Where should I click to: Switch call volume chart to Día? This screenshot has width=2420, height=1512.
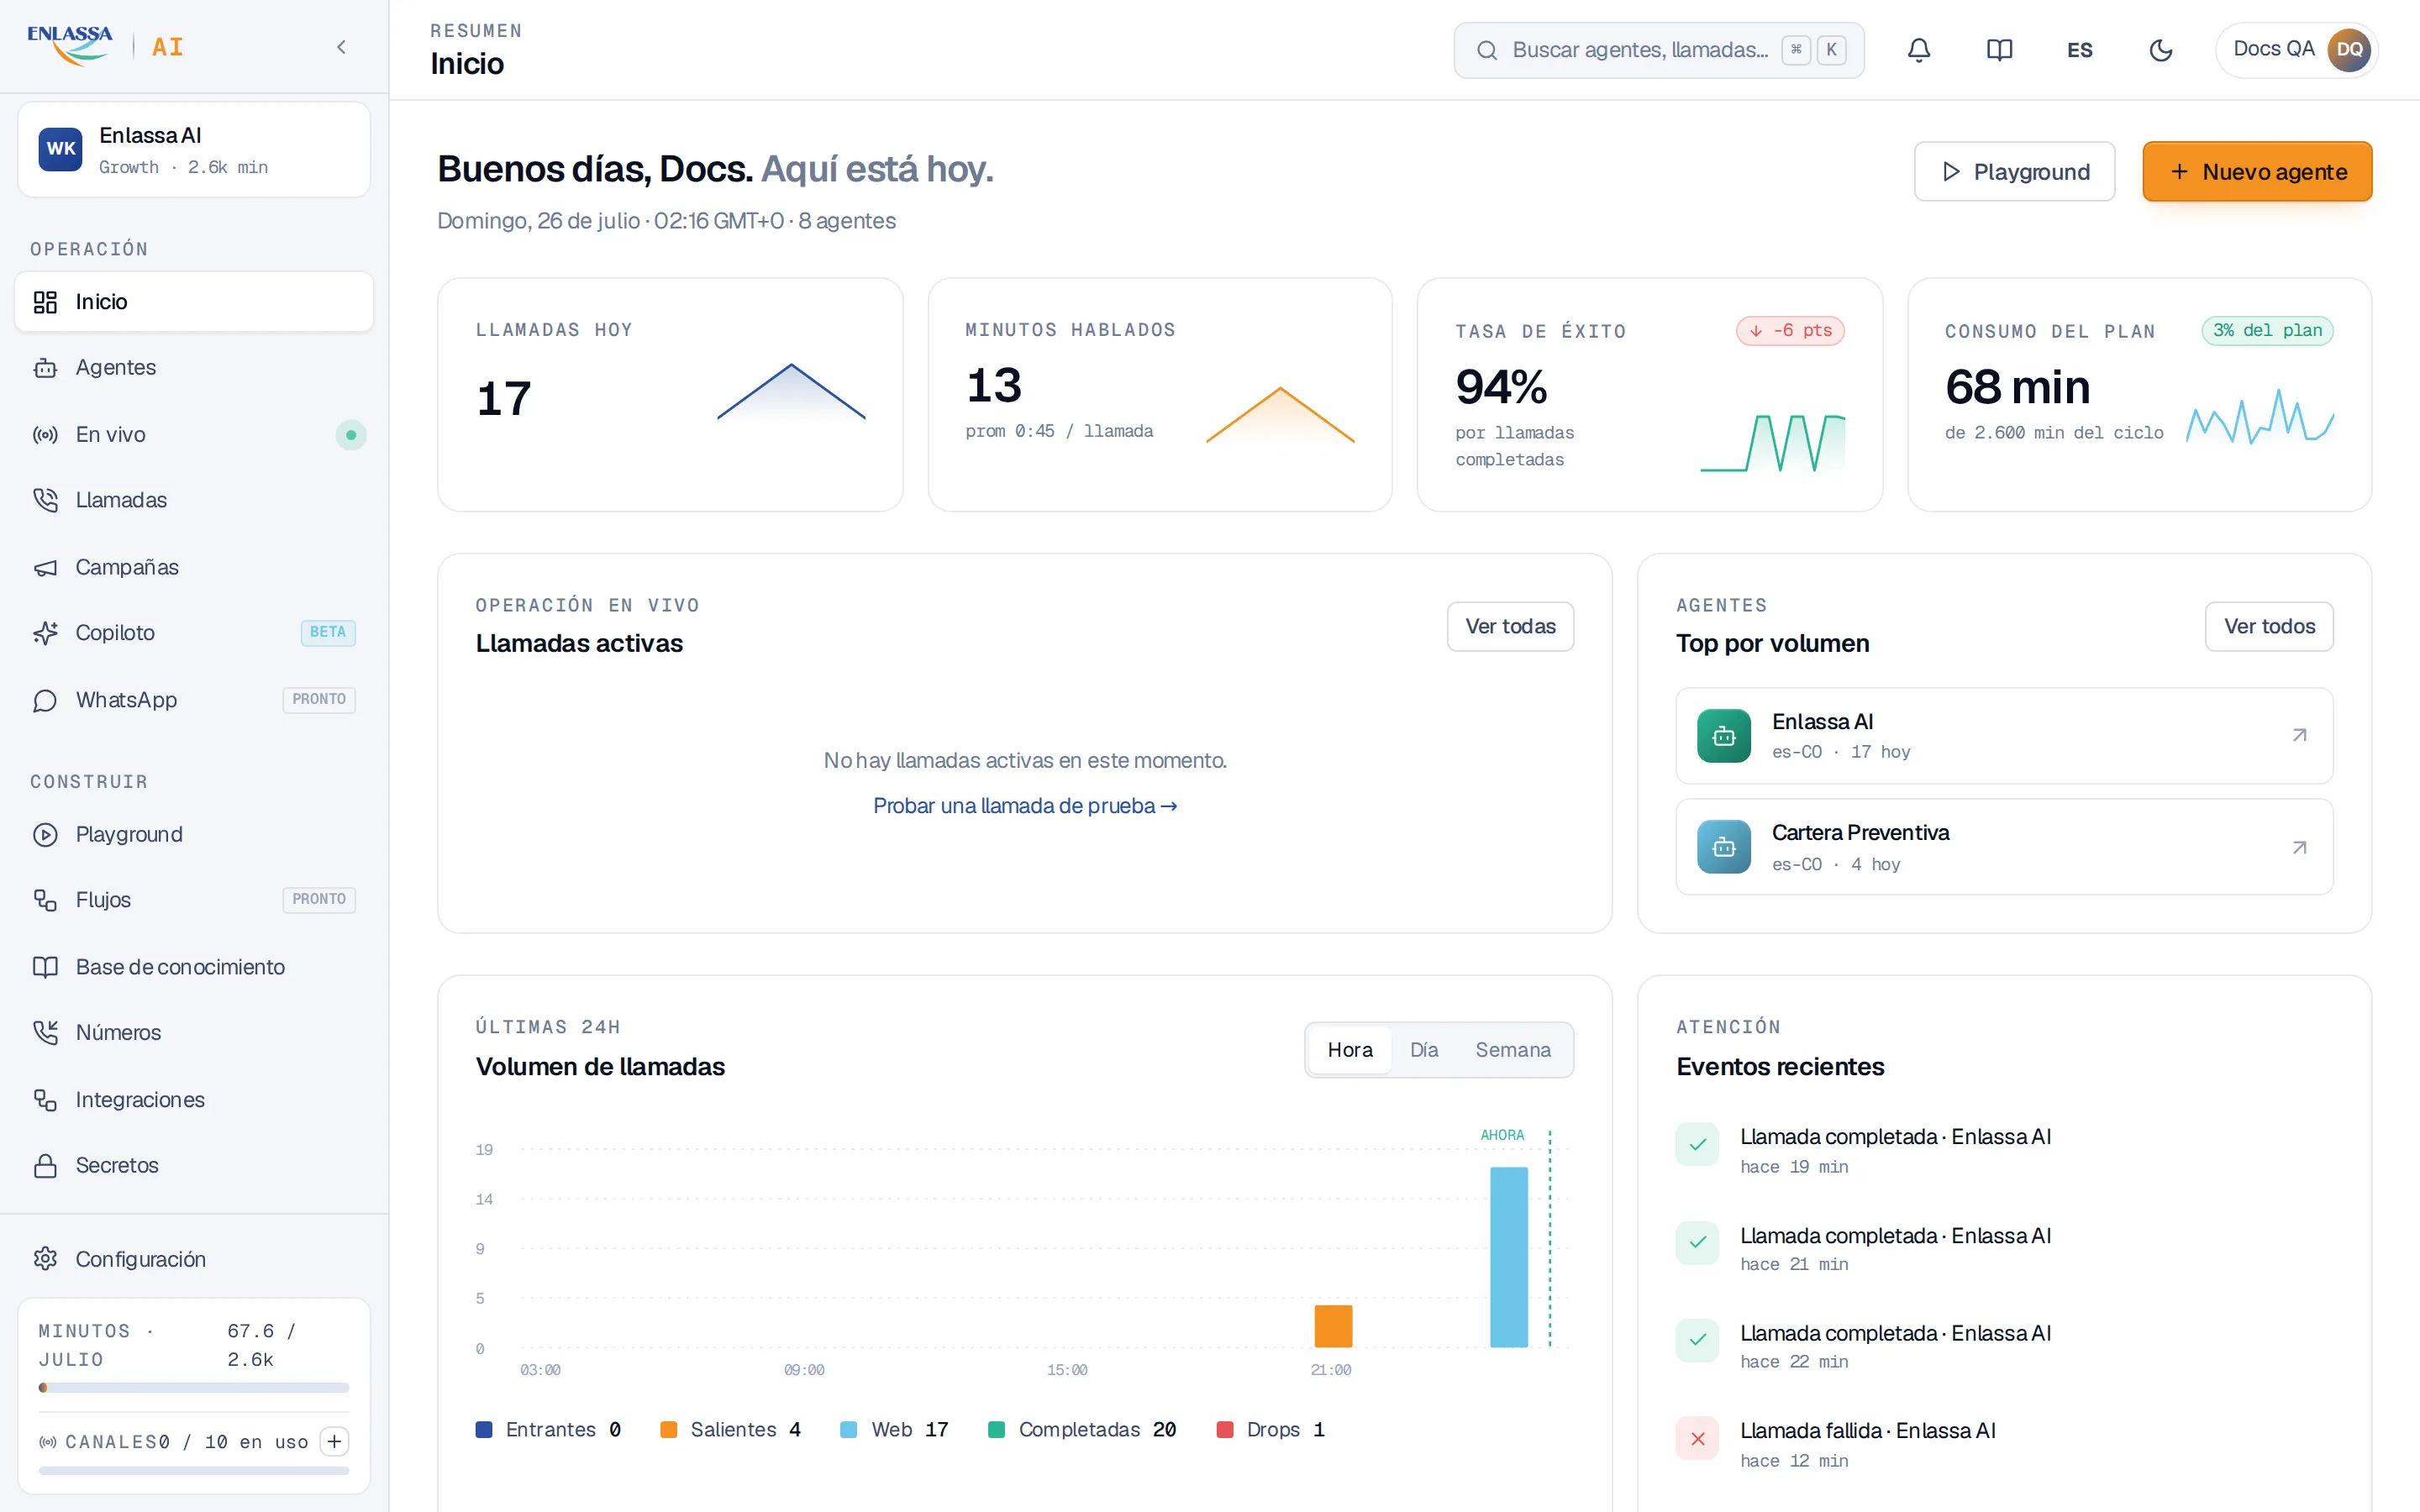[1424, 1050]
